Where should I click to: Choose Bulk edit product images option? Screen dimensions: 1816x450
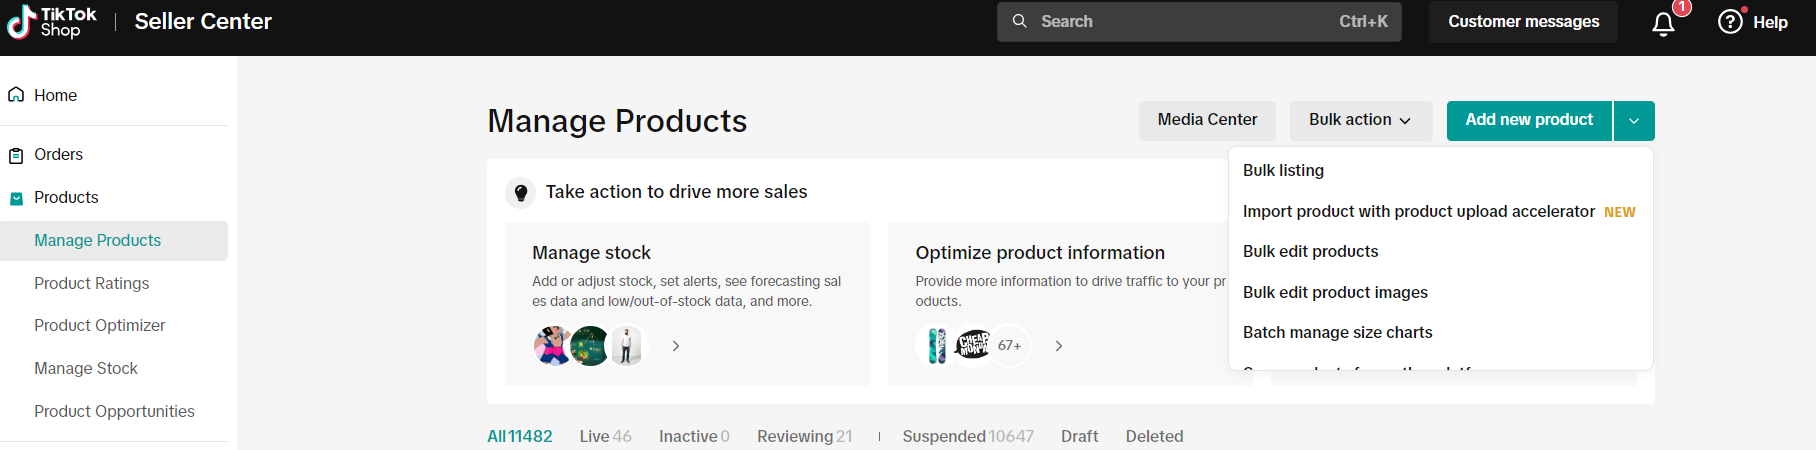click(x=1335, y=292)
